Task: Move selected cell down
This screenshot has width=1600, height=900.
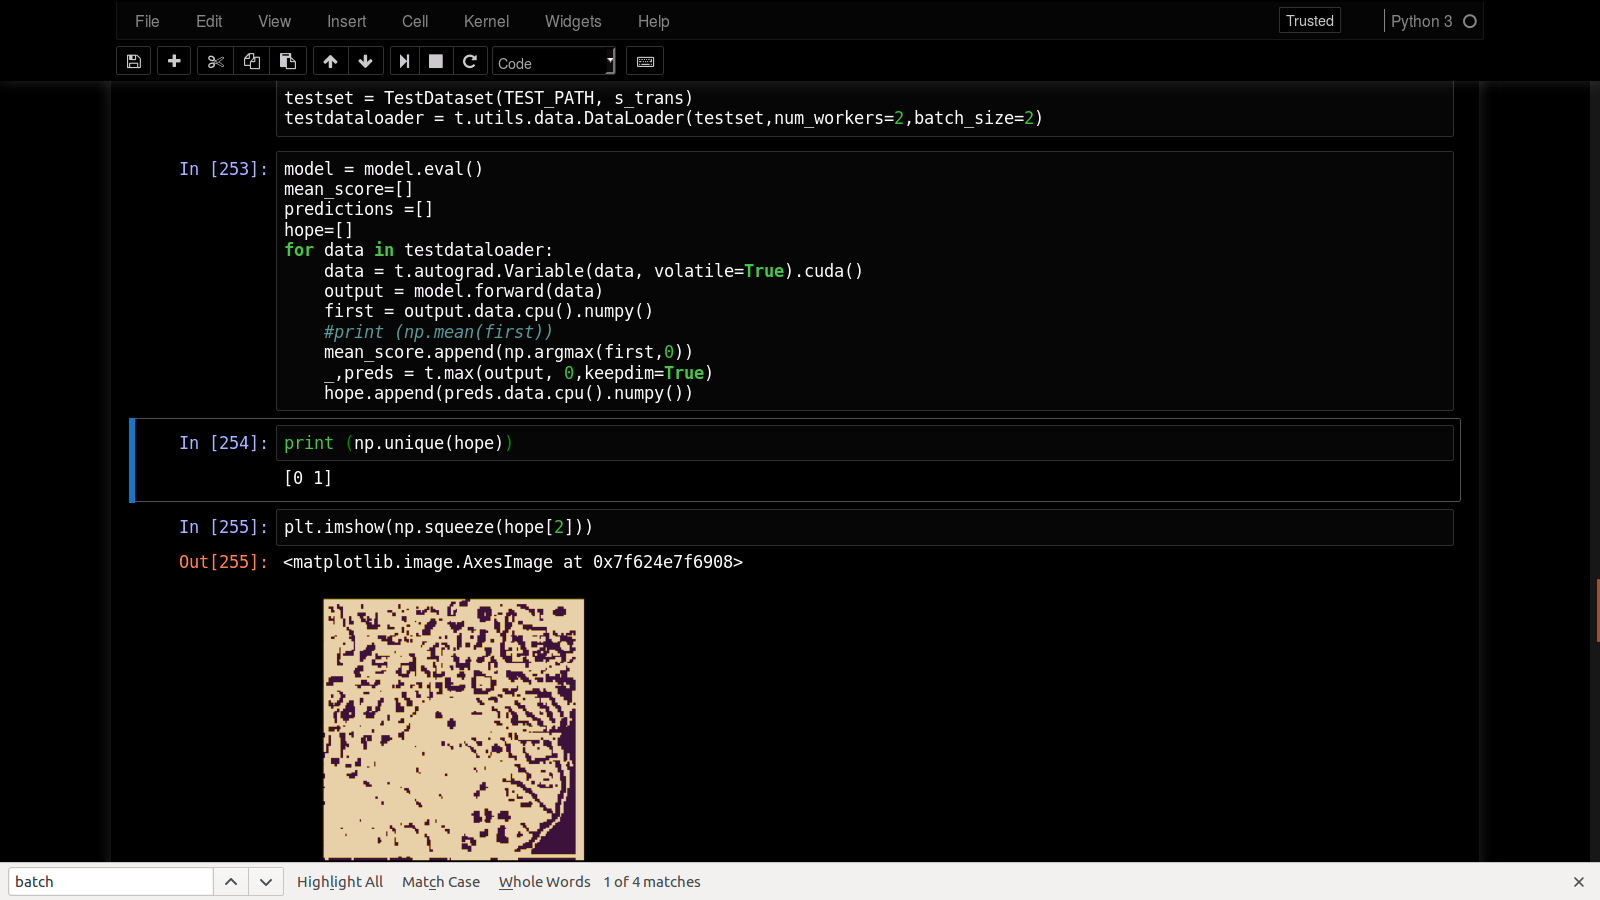Action: pos(366,62)
